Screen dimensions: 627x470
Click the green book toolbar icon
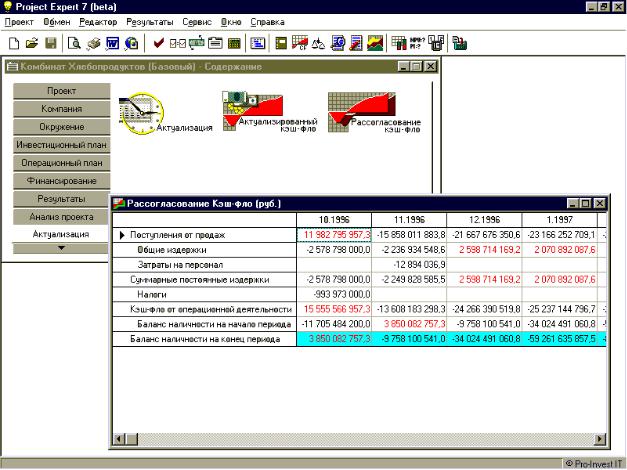(281, 43)
